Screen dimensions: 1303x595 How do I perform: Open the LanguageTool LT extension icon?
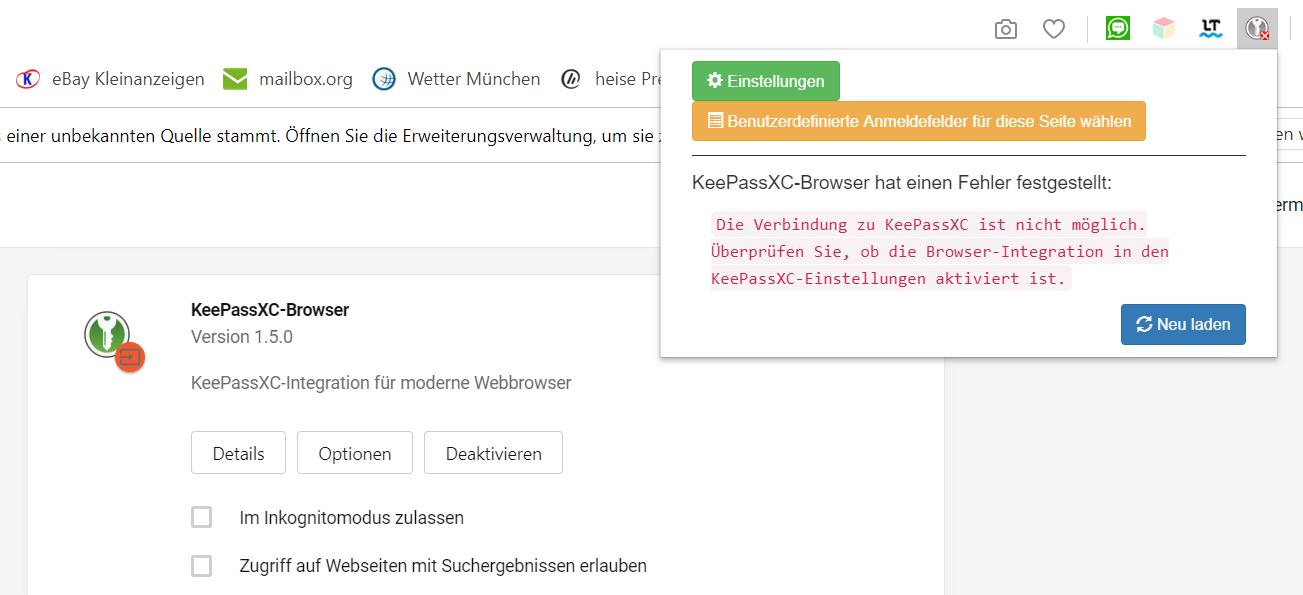pyautogui.click(x=1212, y=28)
